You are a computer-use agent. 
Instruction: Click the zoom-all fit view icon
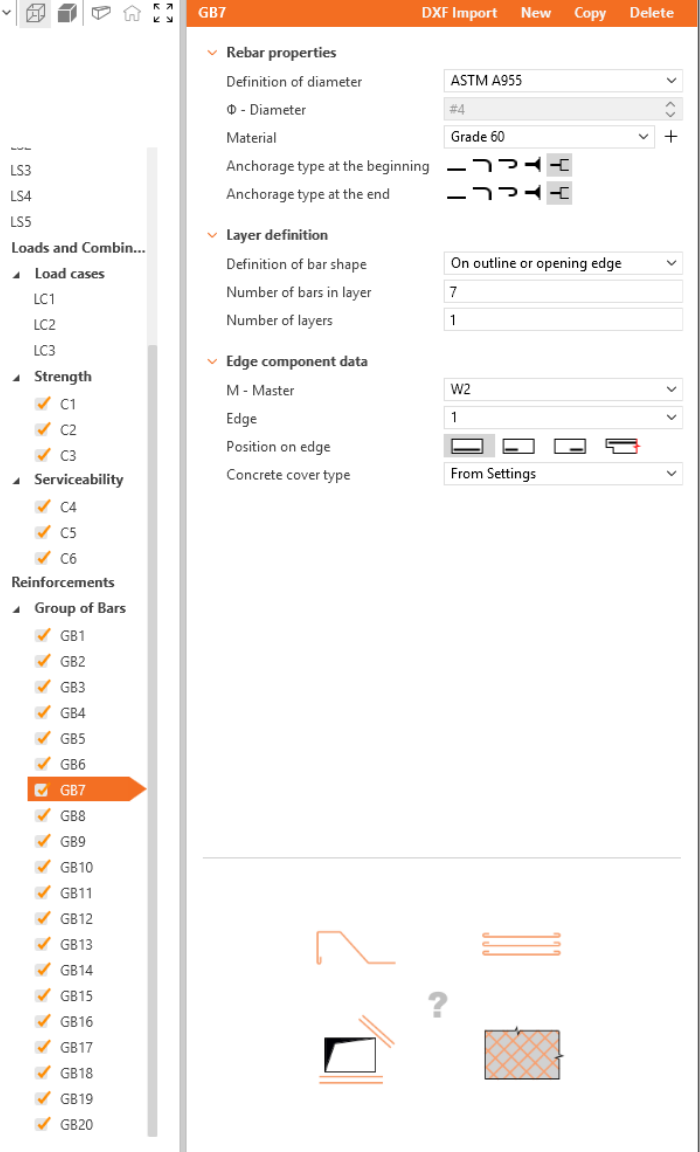162,13
